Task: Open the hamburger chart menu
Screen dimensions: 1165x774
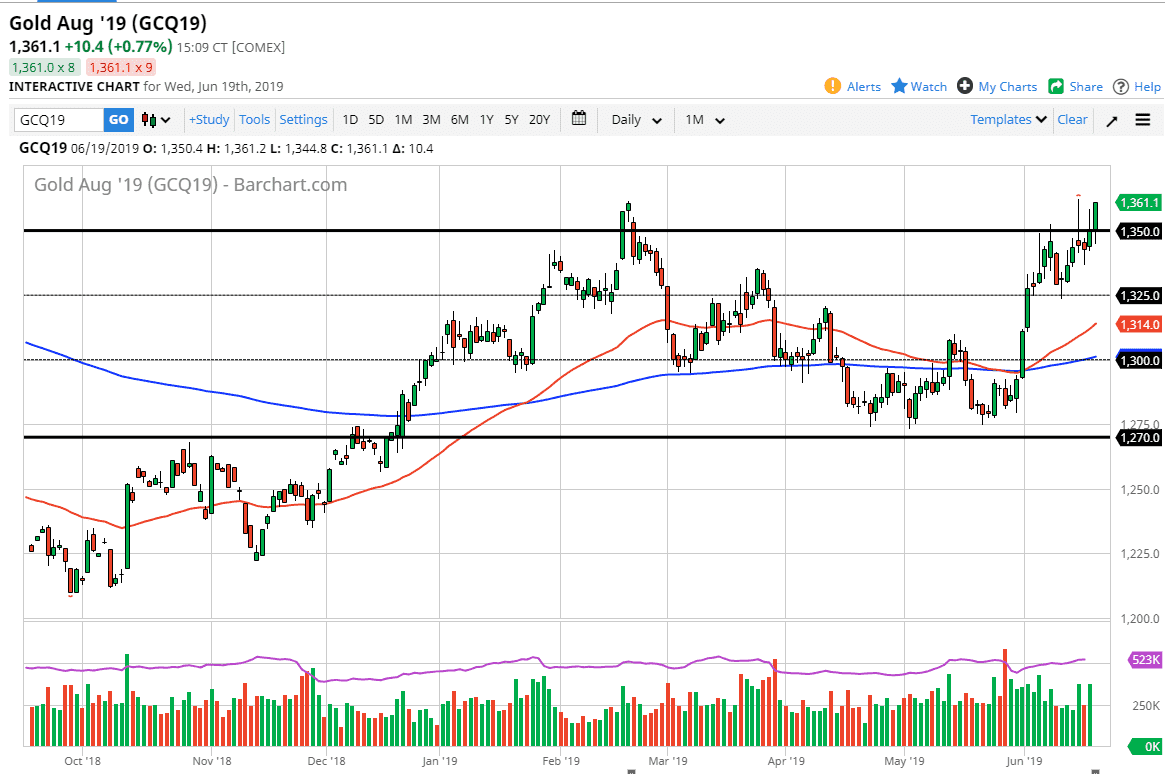Action: [1142, 120]
